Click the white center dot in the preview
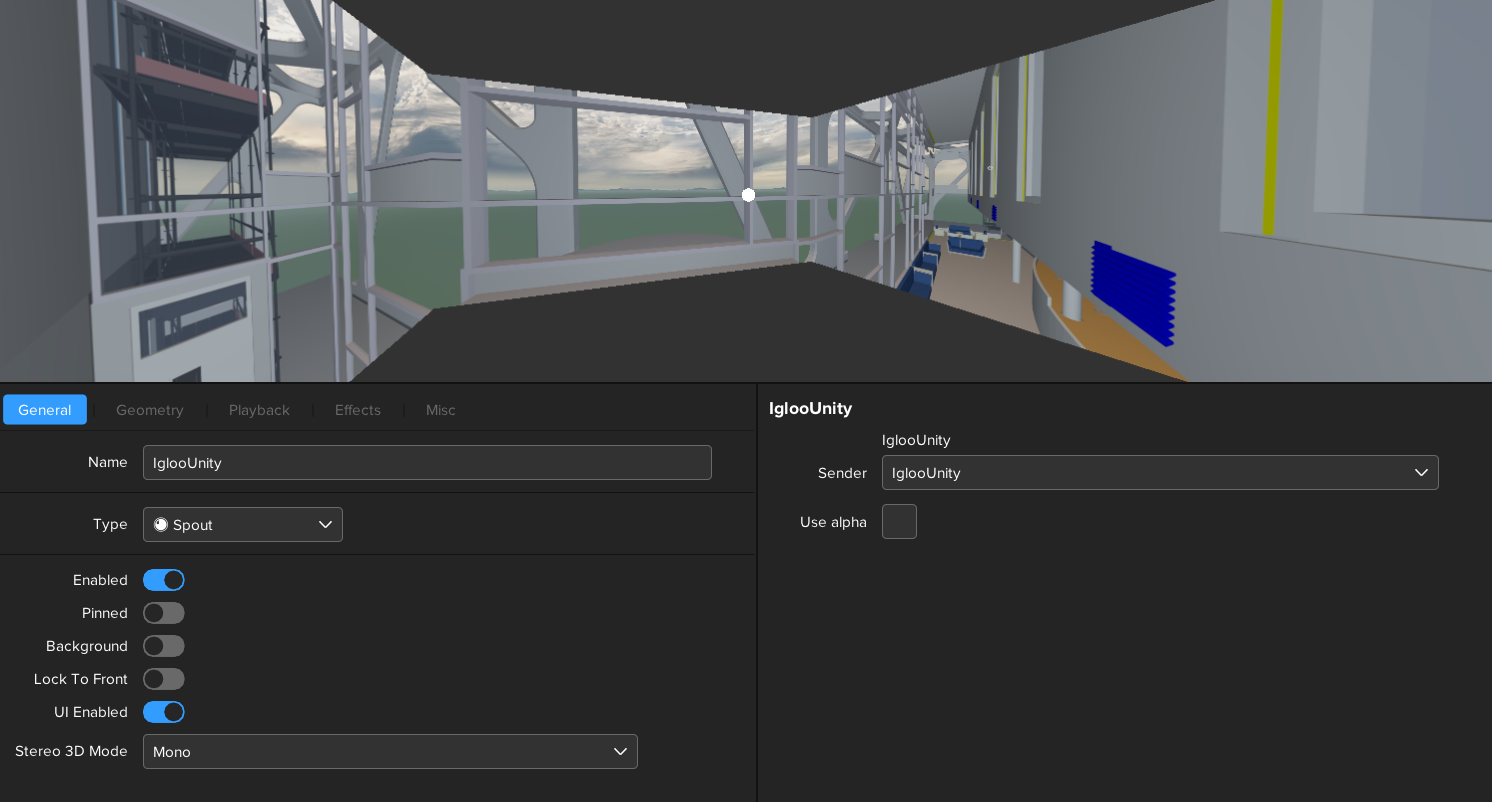1492x802 pixels. point(748,195)
